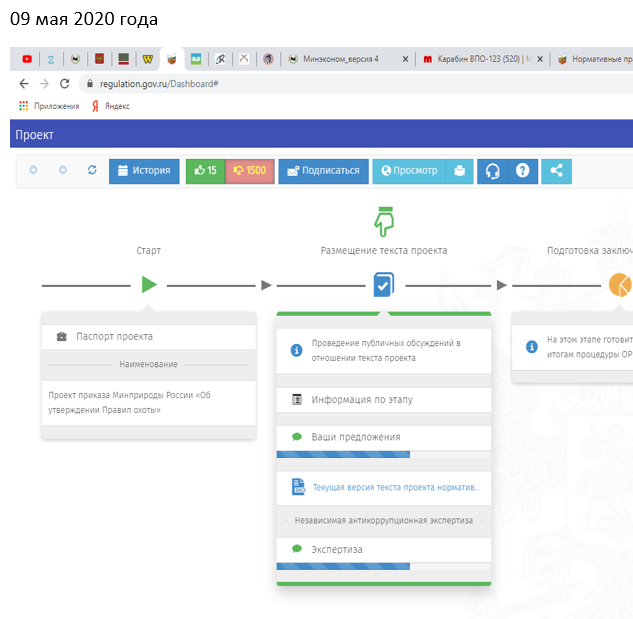Image resolution: width=633 pixels, height=619 pixels.
Task: Click the headset support icon
Action: [492, 171]
